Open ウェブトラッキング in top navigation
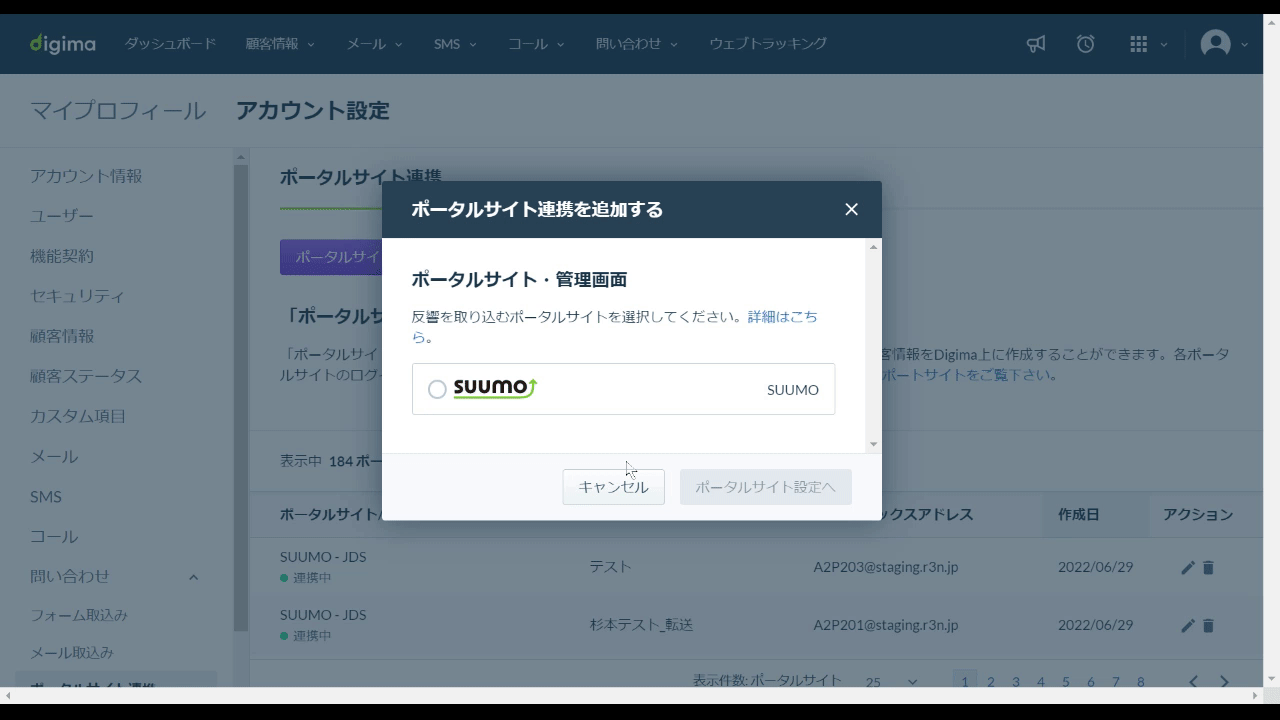This screenshot has height=720, width=1280. 768,44
